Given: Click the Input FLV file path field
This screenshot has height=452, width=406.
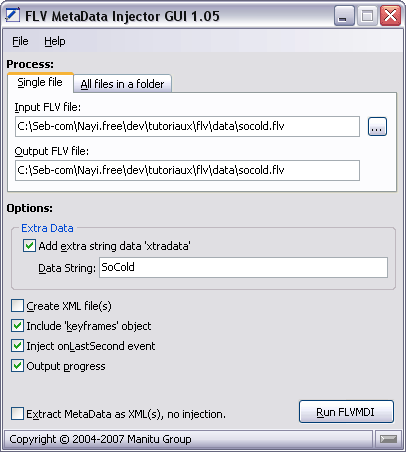Looking at the screenshot, I should point(187,126).
